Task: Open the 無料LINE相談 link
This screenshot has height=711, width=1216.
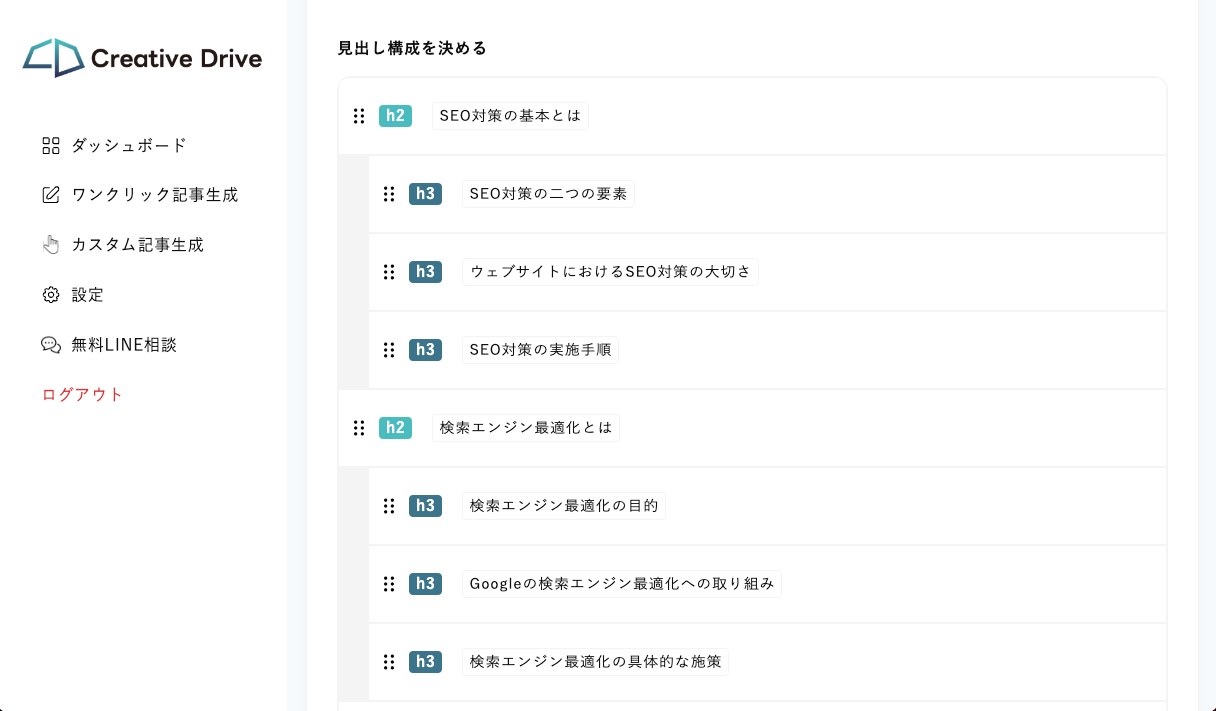Action: (123, 345)
